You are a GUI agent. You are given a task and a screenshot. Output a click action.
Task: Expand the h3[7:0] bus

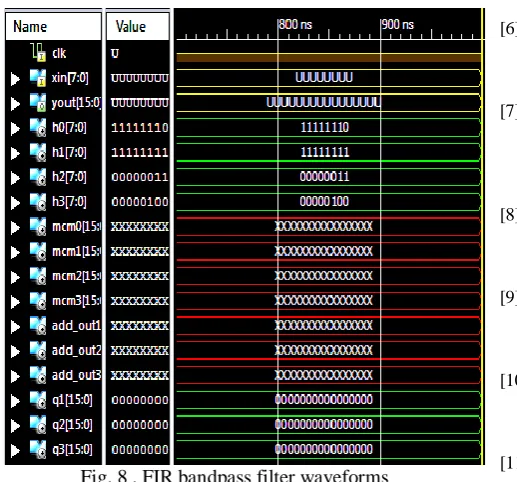[x=15, y=203]
